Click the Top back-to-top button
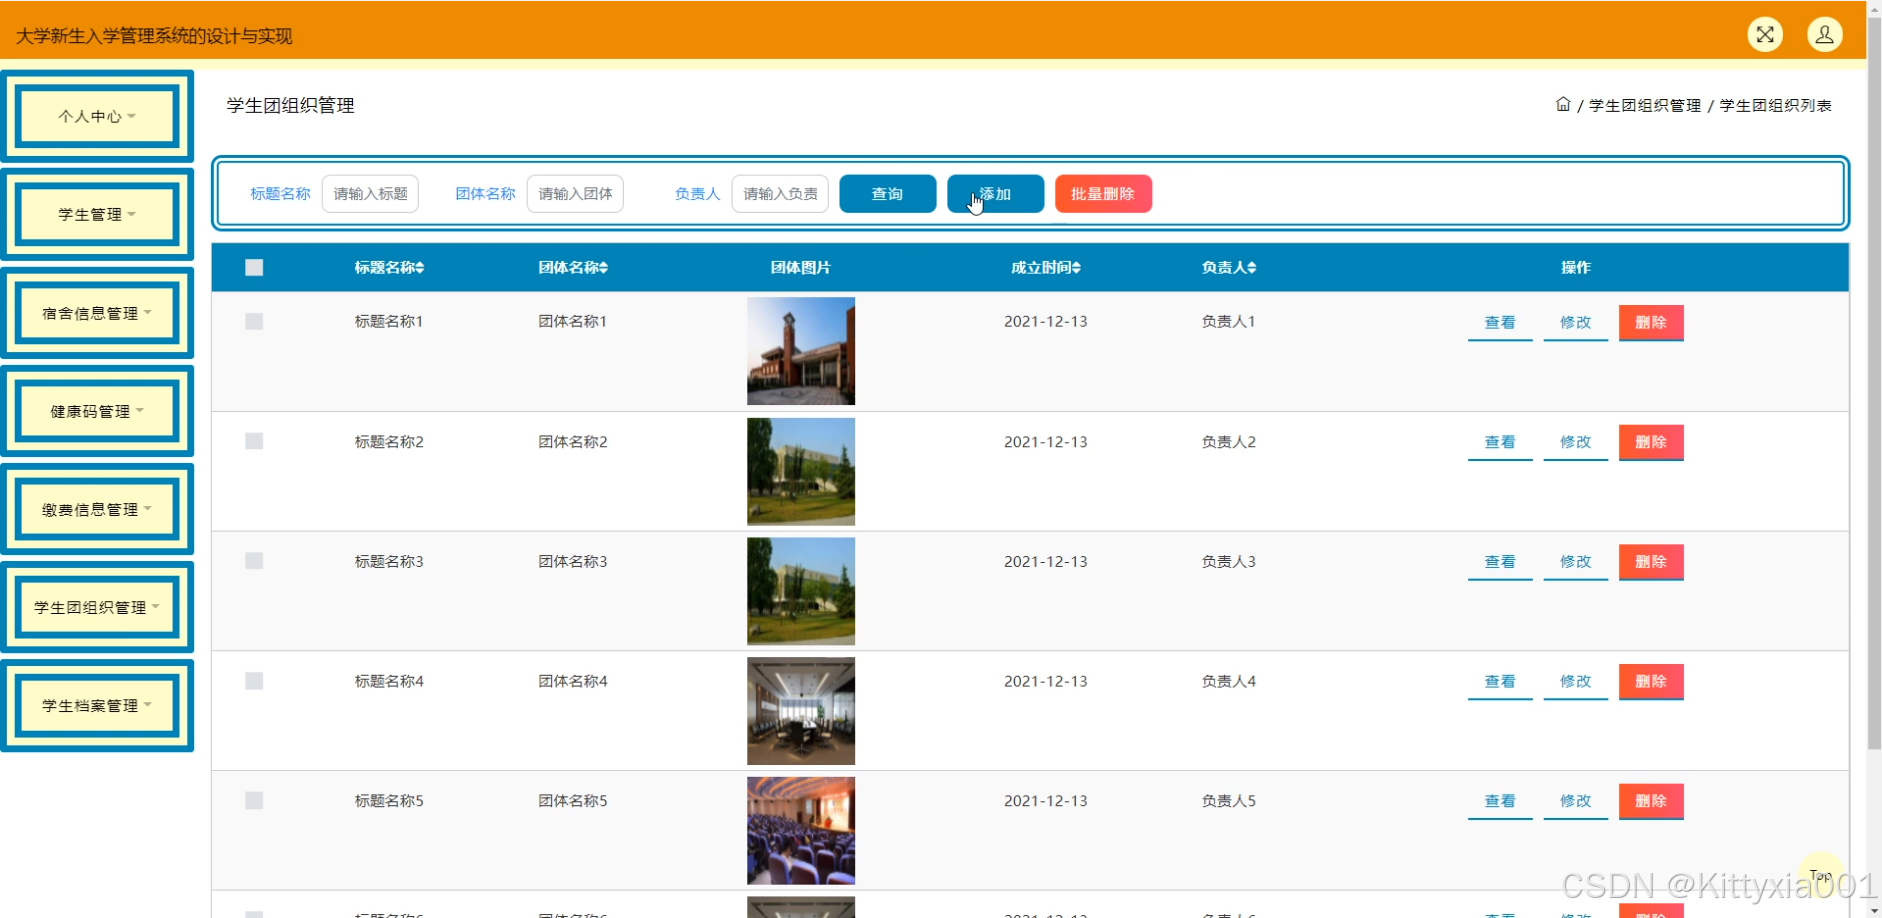The image size is (1882, 918). point(1820,876)
